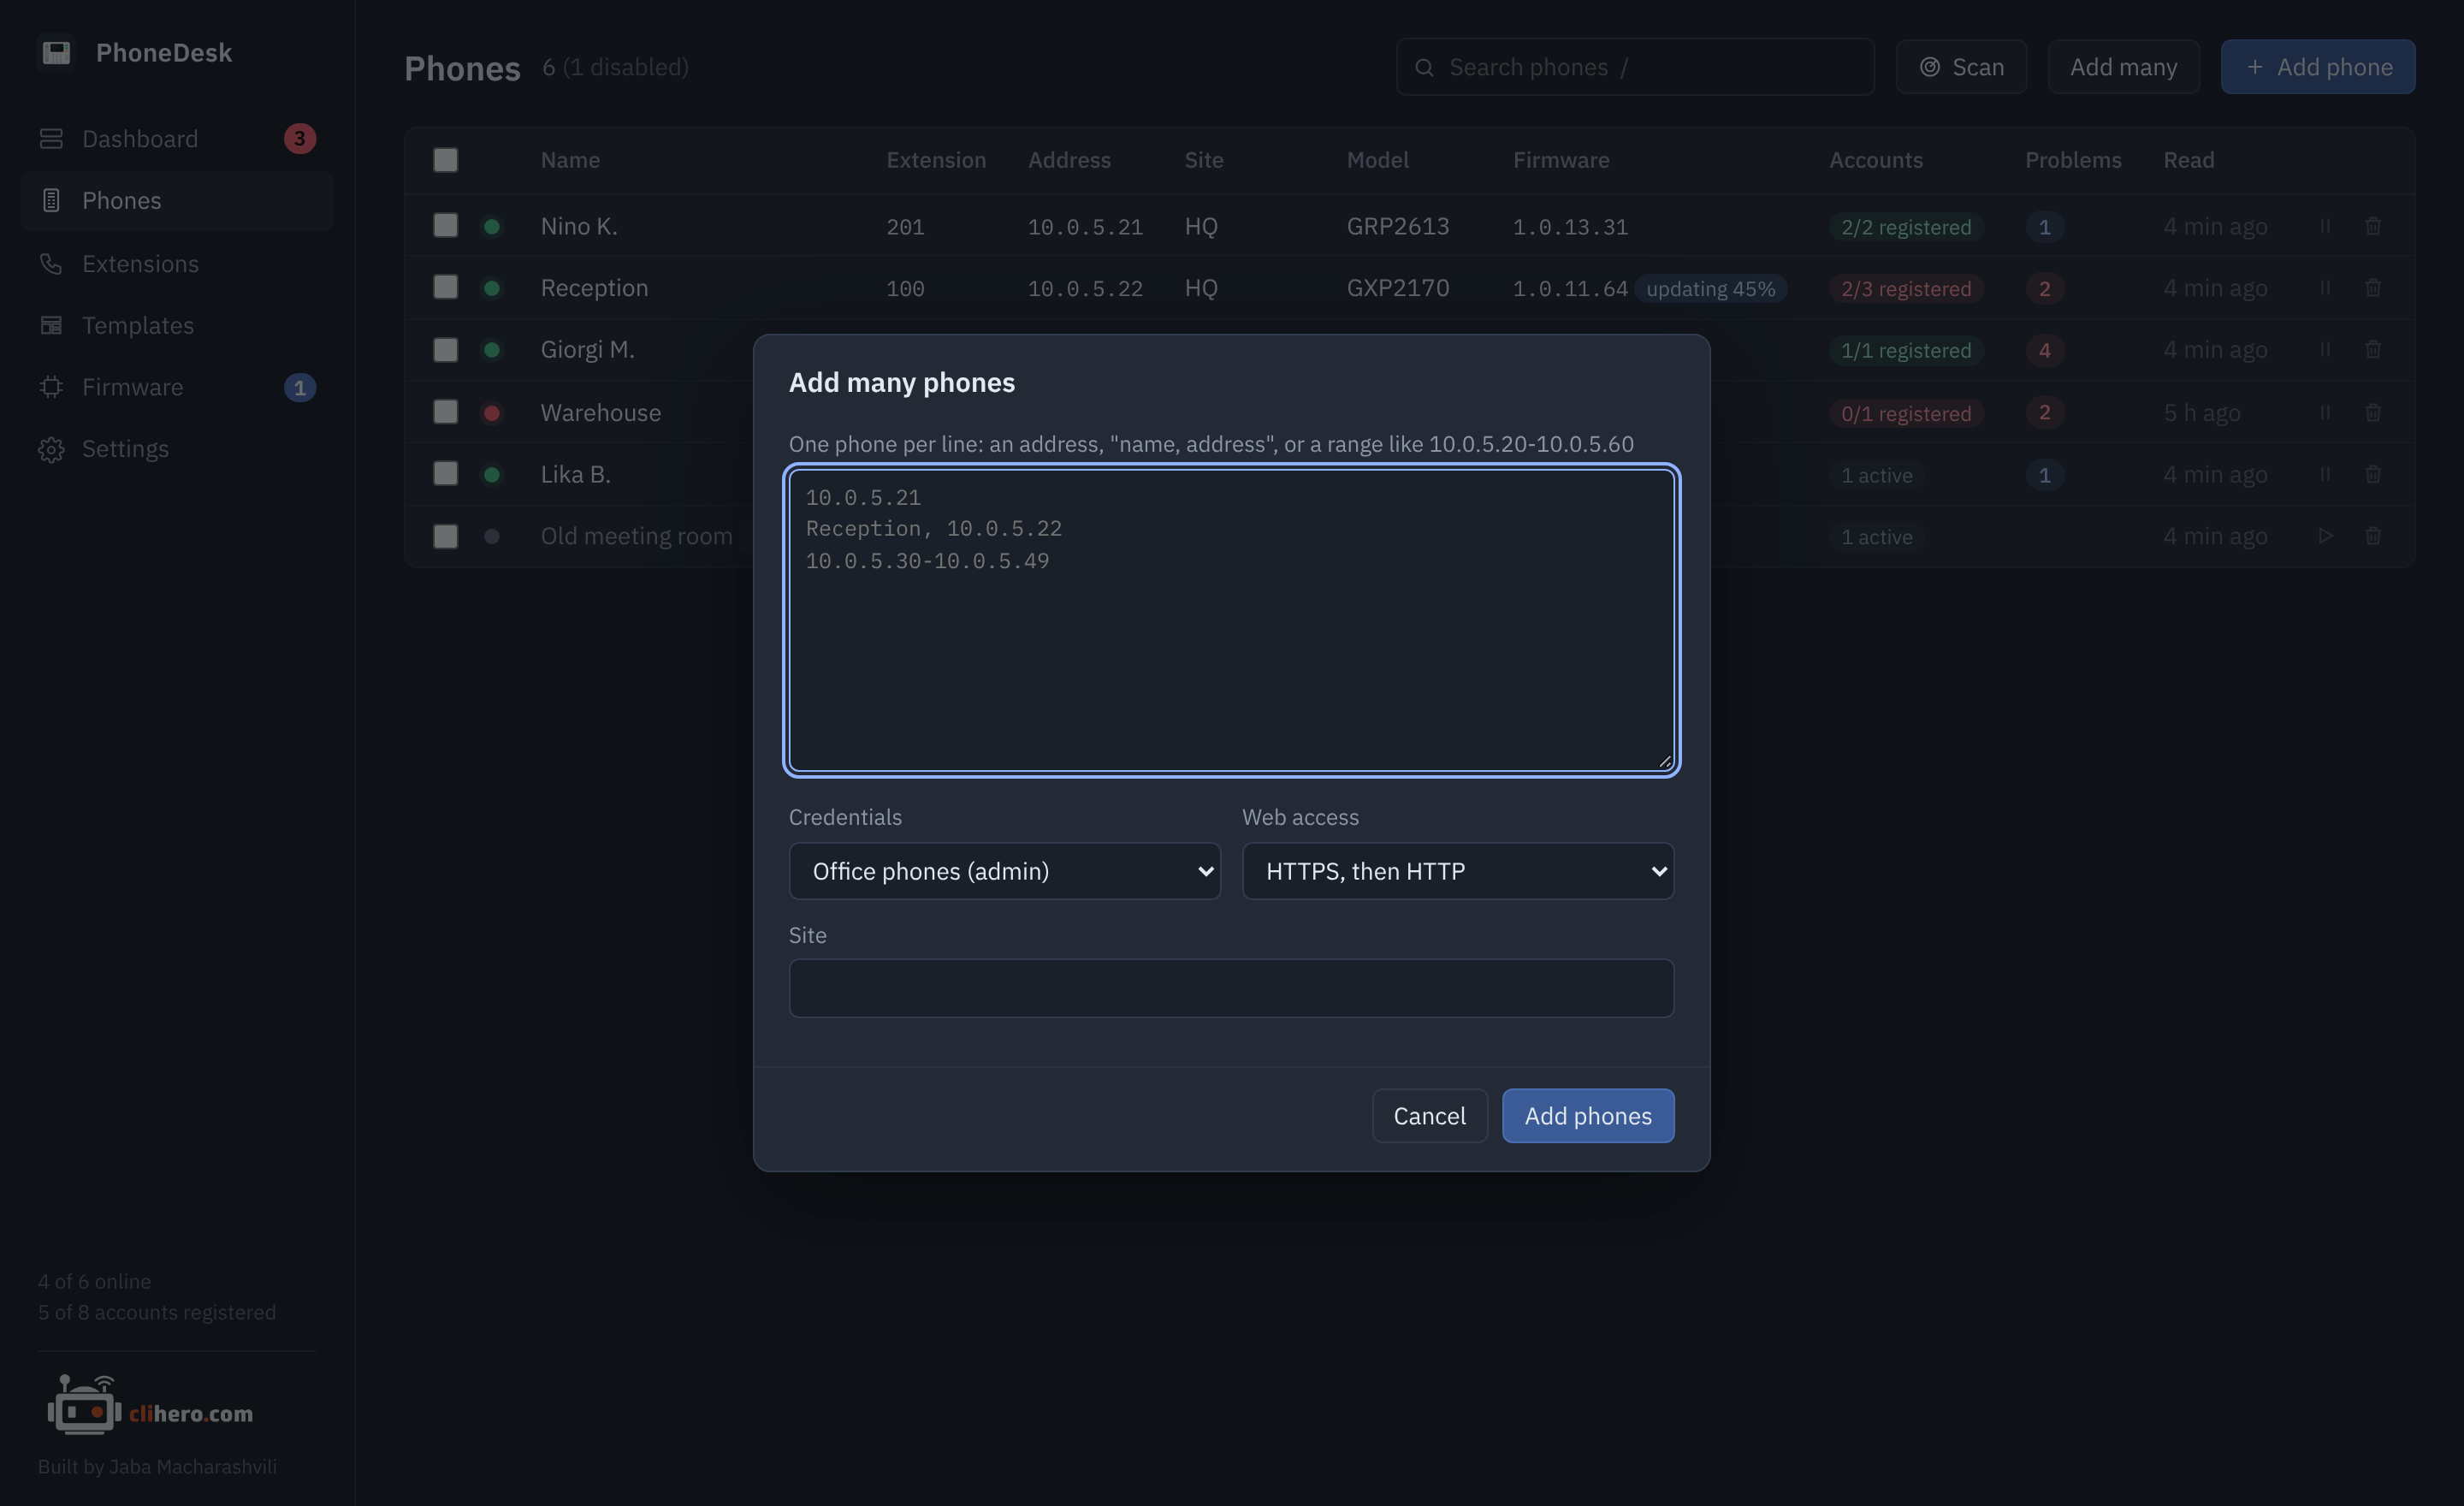The width and height of the screenshot is (2464, 1506).
Task: Click the Add many button
Action: click(2123, 67)
